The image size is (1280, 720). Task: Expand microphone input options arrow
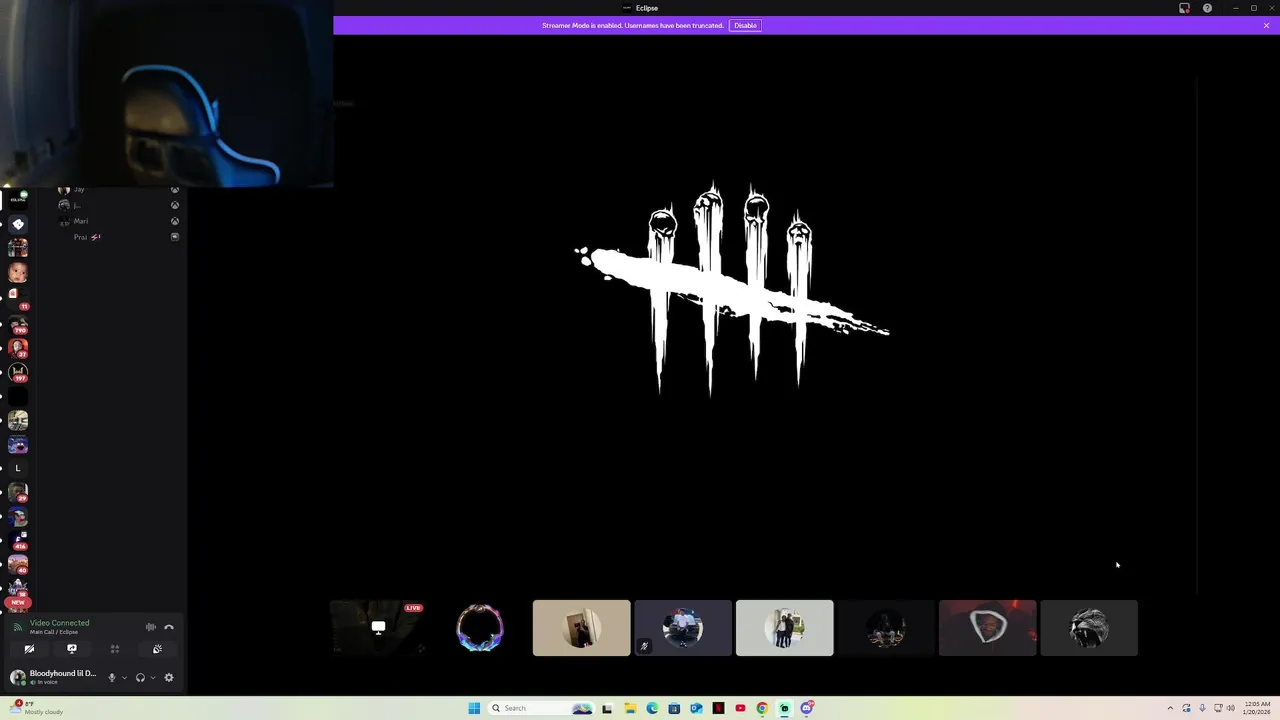[124, 677]
